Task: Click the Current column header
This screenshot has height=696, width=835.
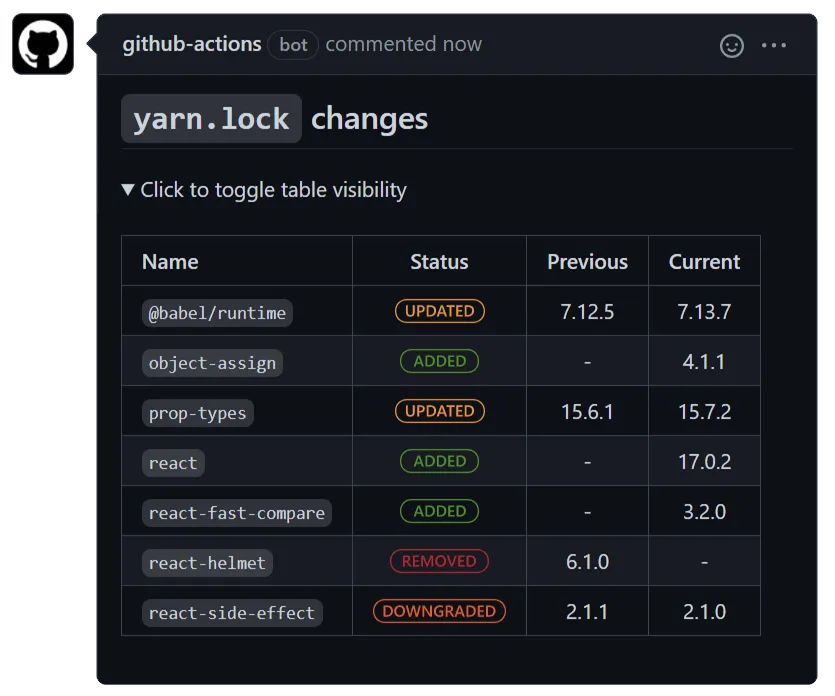Action: (x=704, y=262)
